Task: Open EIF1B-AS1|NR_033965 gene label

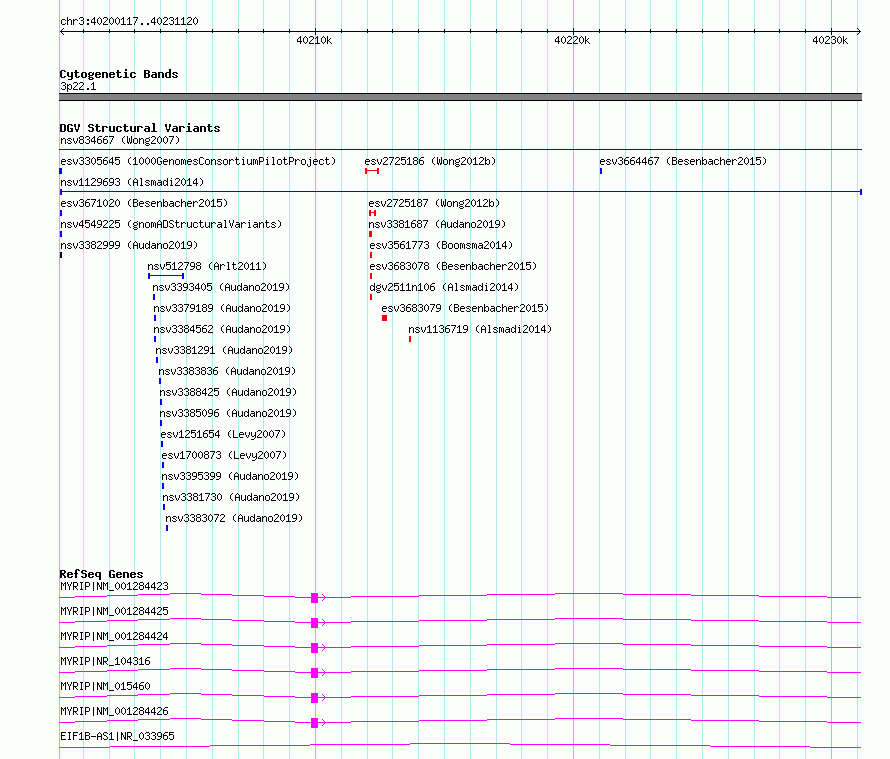Action: pyautogui.click(x=117, y=736)
